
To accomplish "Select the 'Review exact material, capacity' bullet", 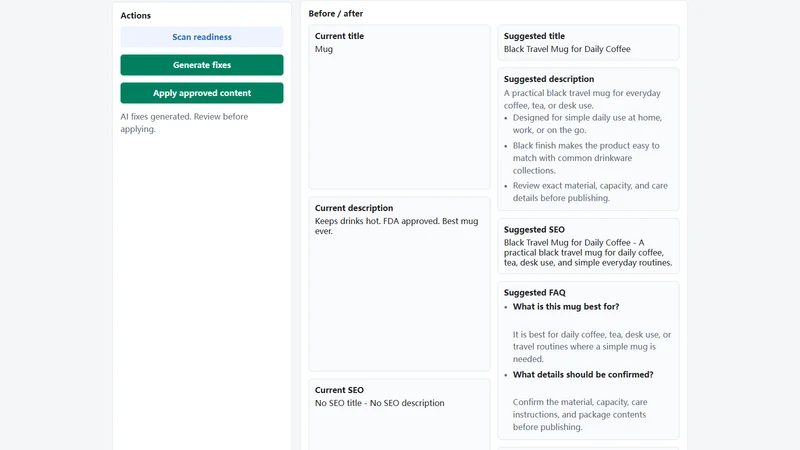I will point(590,191).
